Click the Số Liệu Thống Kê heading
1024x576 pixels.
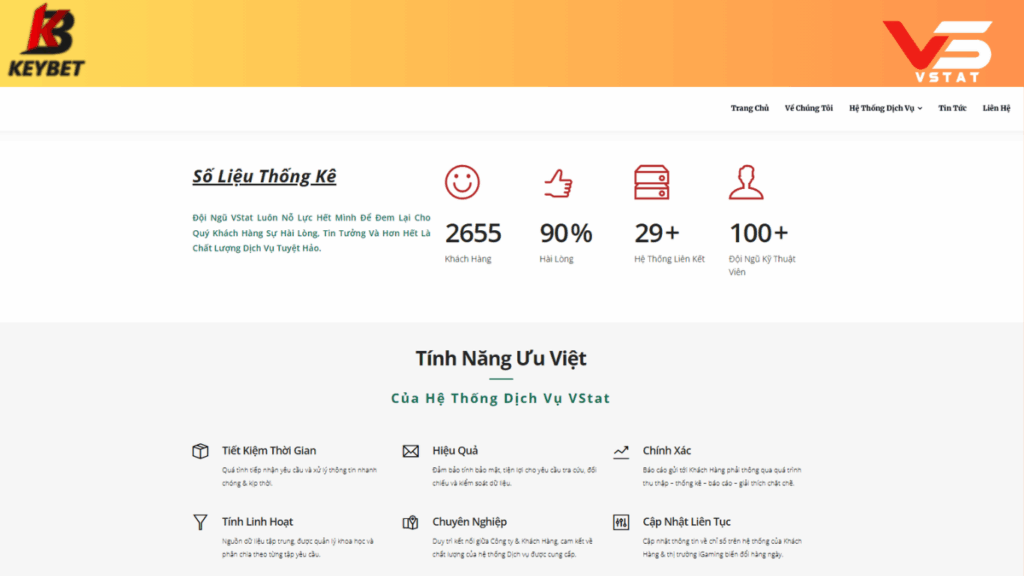(264, 177)
